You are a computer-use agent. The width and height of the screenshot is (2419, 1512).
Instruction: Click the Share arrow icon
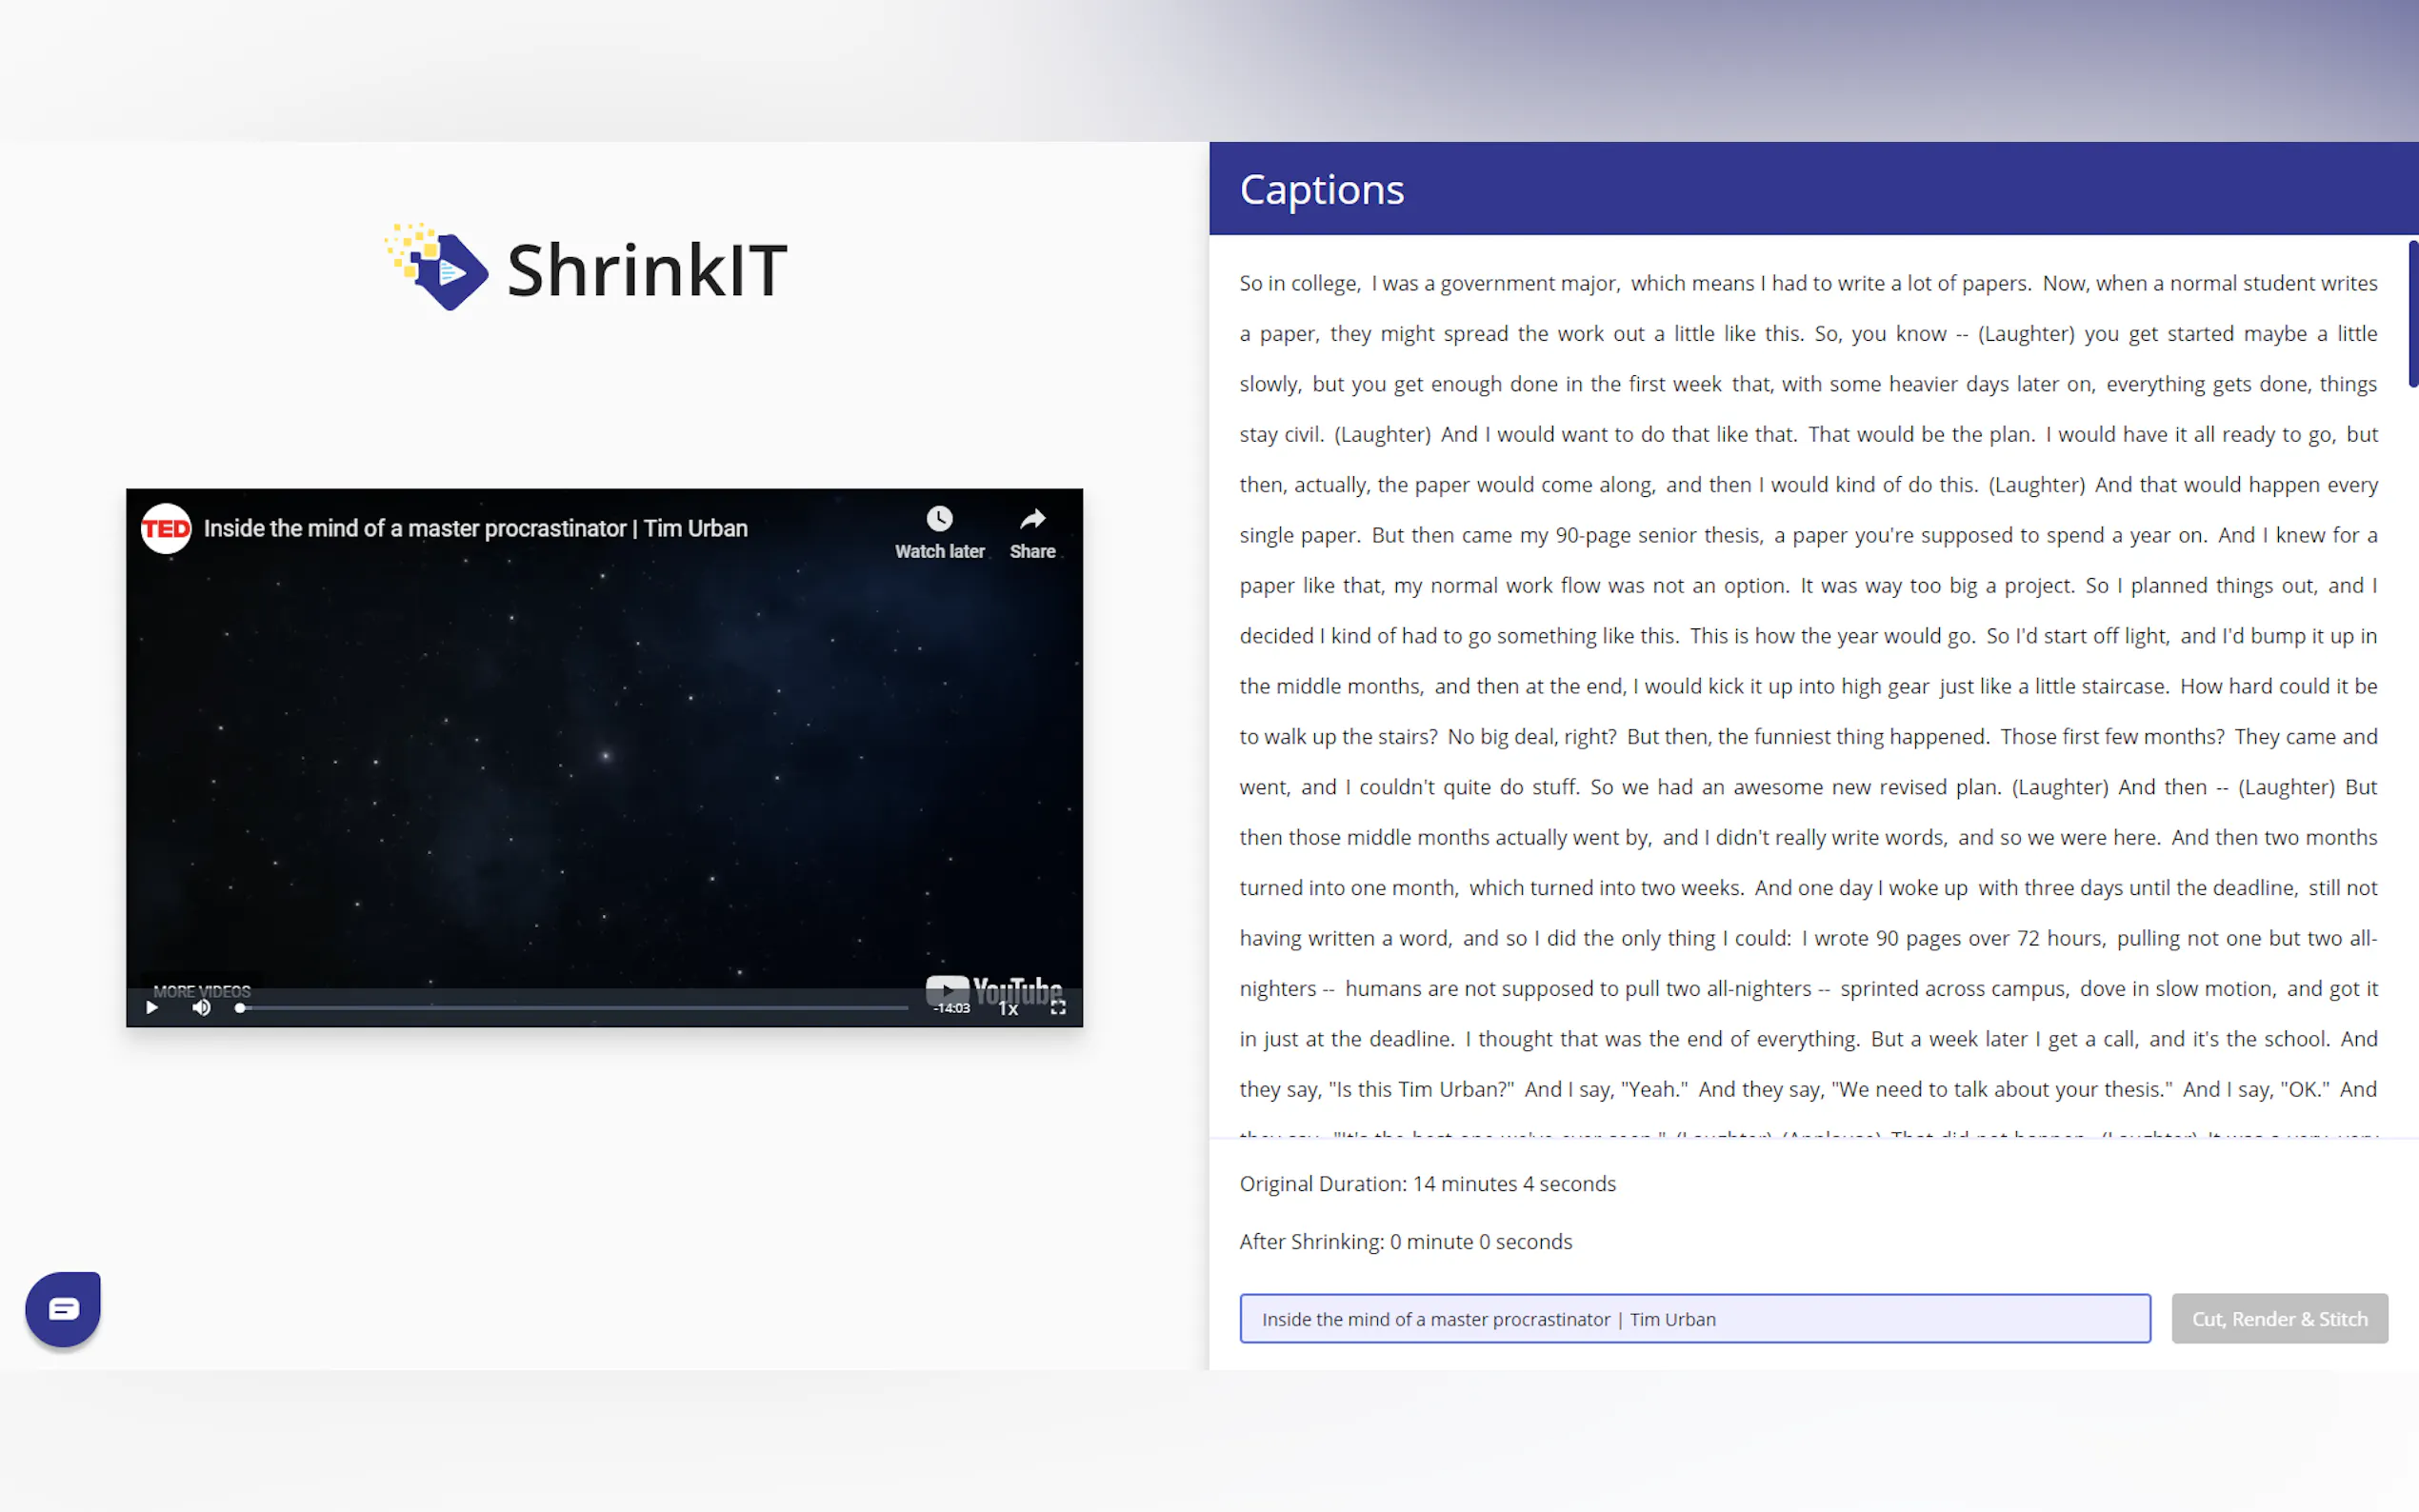pyautogui.click(x=1032, y=519)
